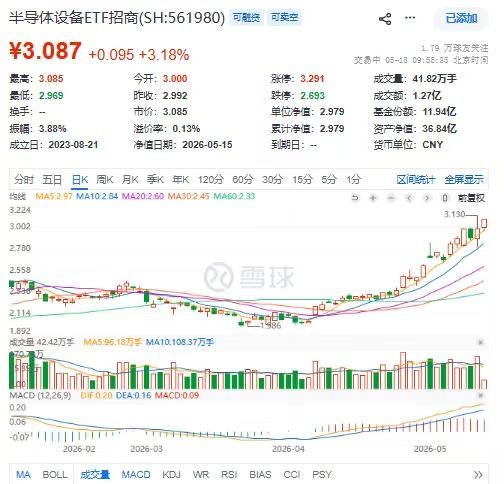This screenshot has width=504, height=484.
Task: Click 全屏显示 to view fullscreen
Action: tap(464, 180)
